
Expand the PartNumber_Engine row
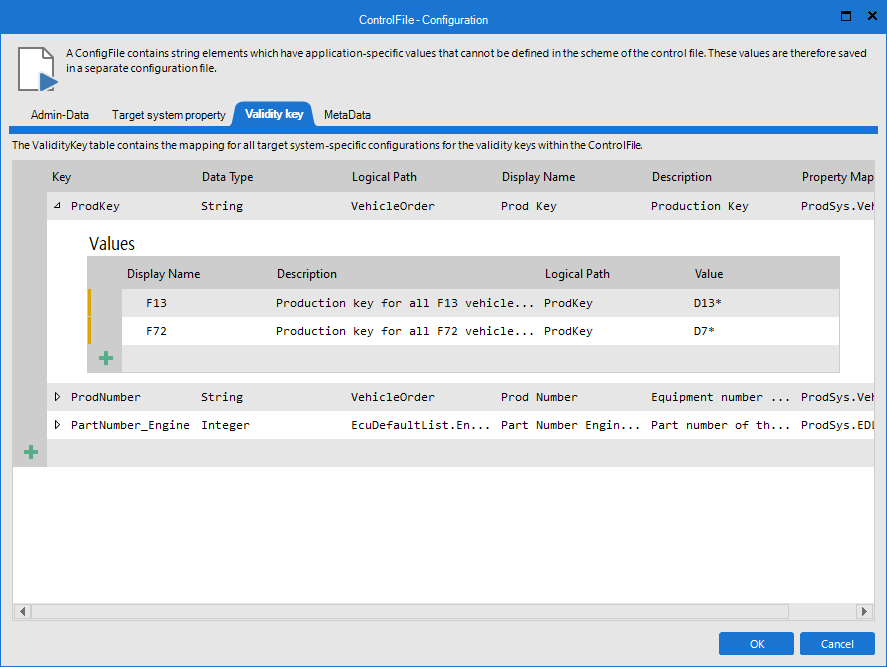pos(57,425)
